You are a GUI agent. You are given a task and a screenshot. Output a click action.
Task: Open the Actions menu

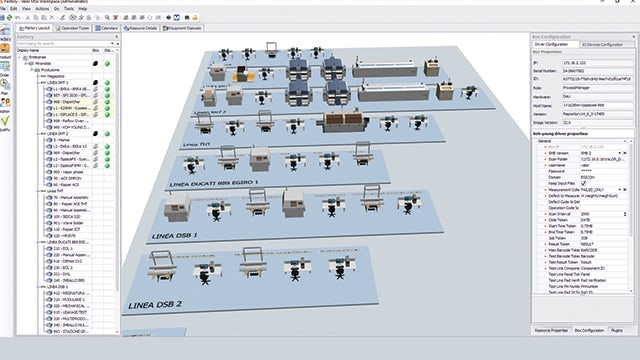42,9
